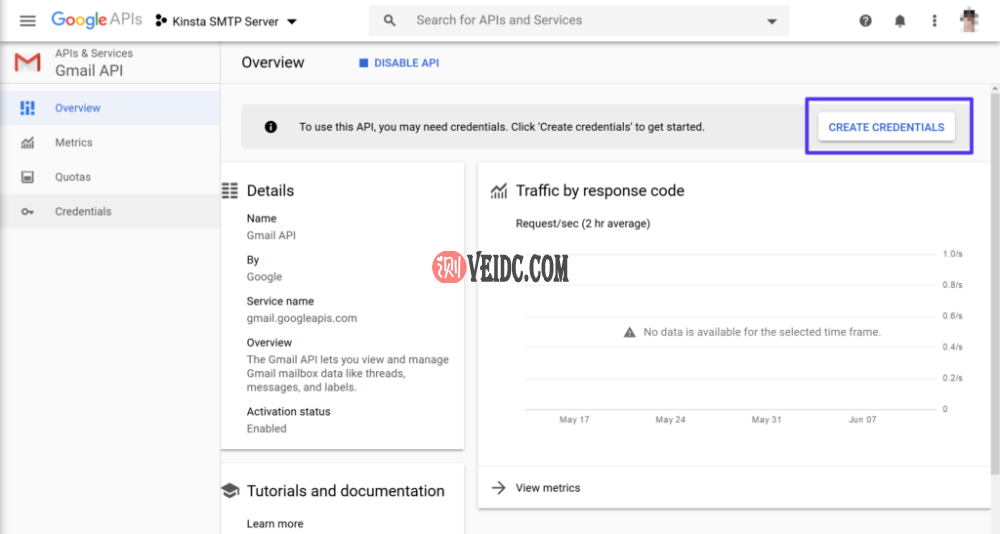Open the three-dot settings menu

coord(934,21)
